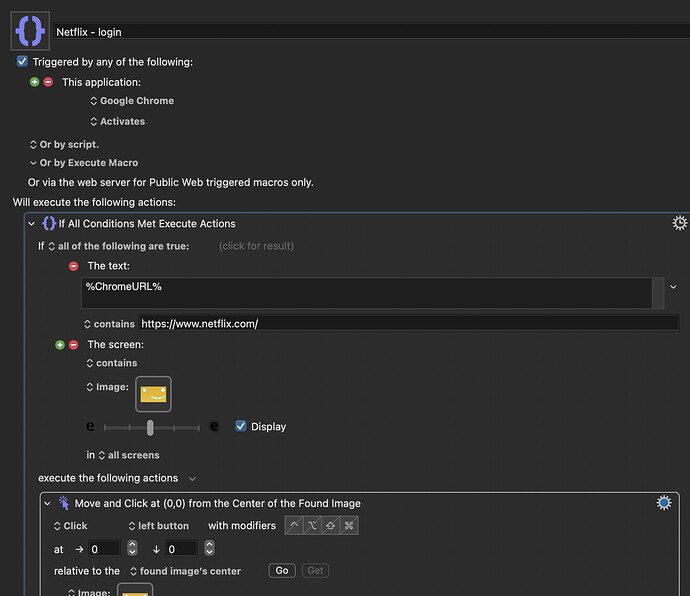Remove 'The text' condition with red minus

pos(73,266)
